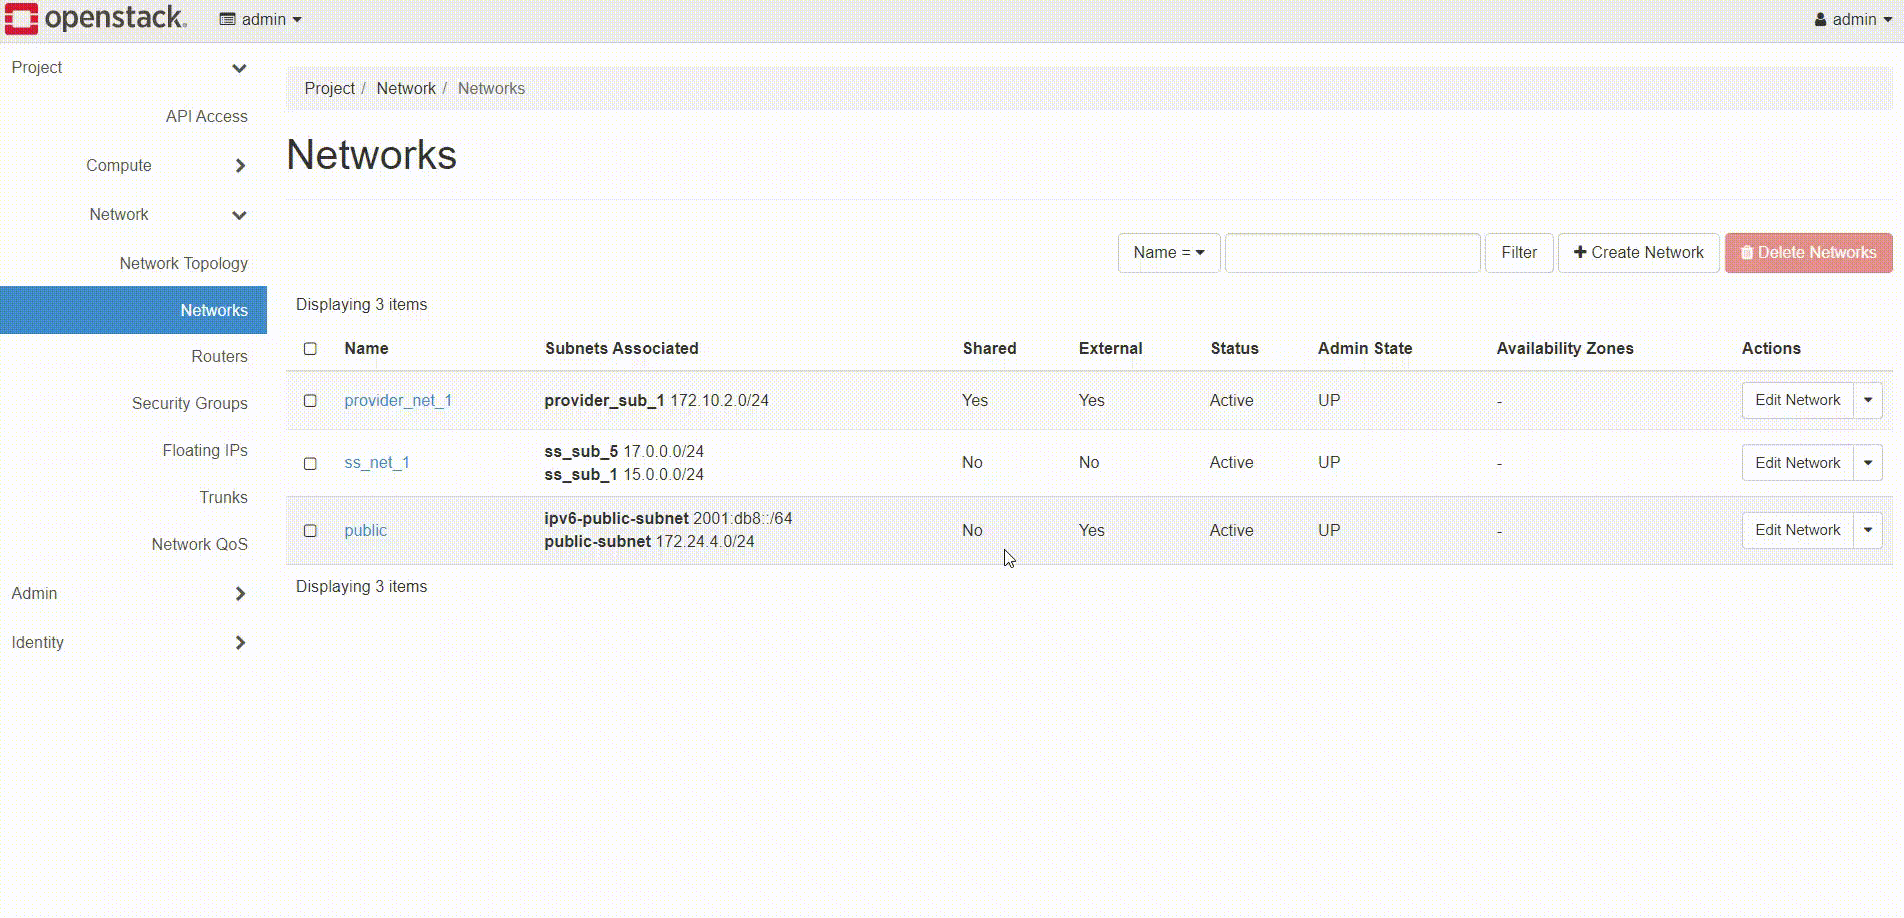Open the Name filter dropdown
The width and height of the screenshot is (1904, 918).
point(1168,253)
